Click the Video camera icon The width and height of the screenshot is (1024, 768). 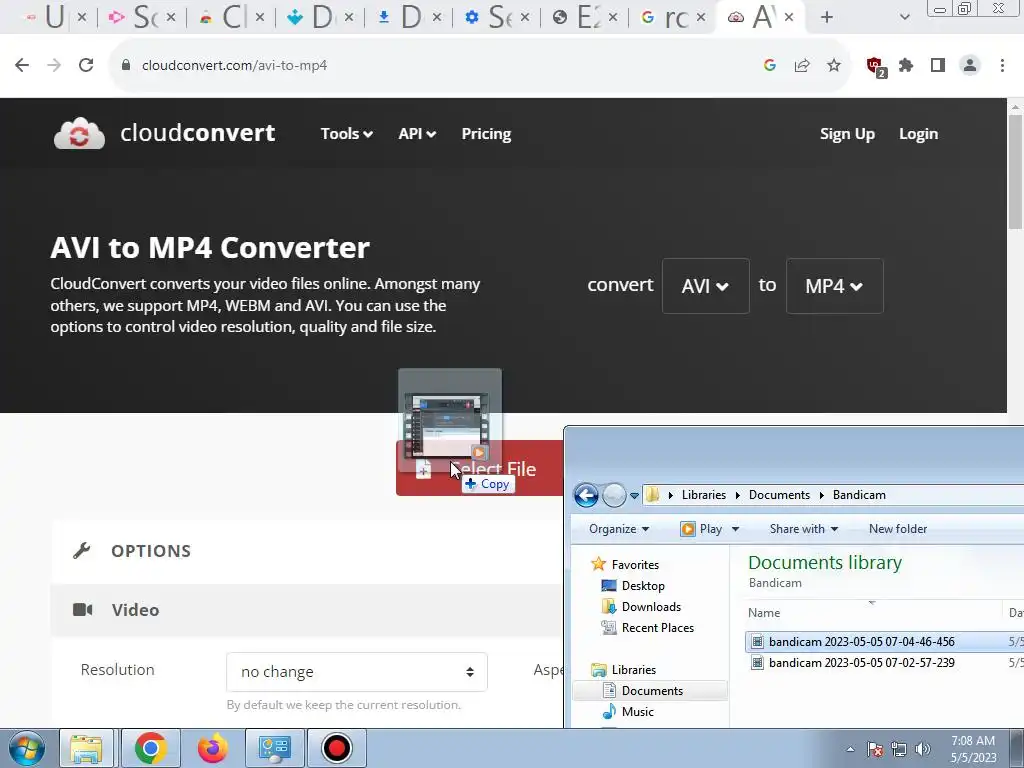point(82,609)
